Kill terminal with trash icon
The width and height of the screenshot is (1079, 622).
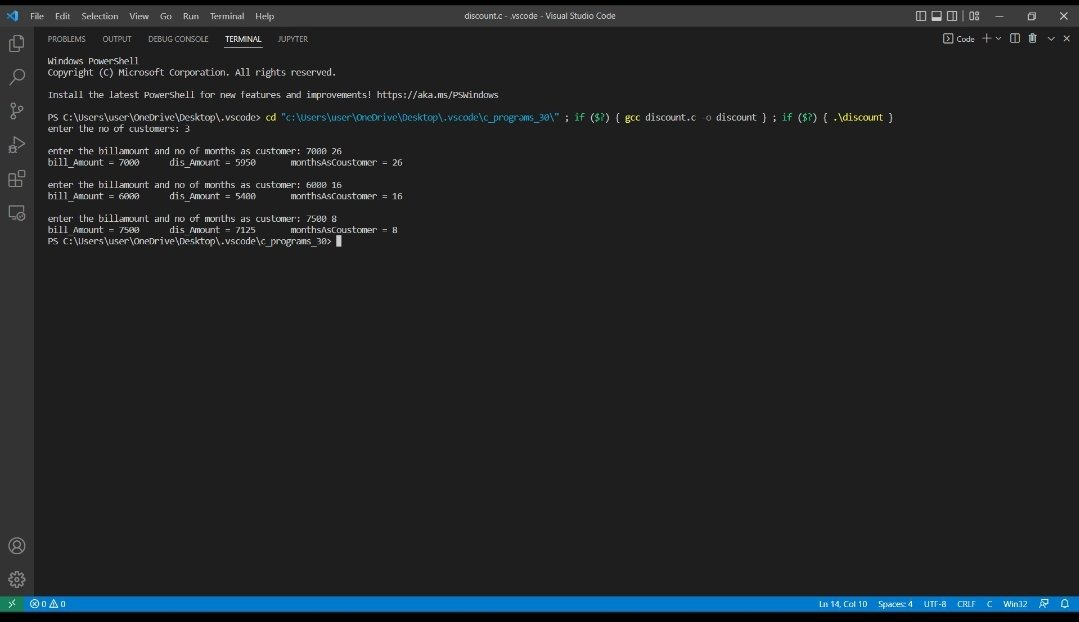(1032, 39)
